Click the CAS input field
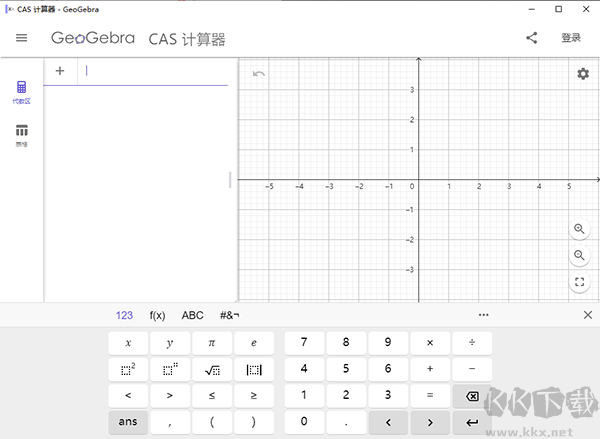This screenshot has height=439, width=600. tap(150, 71)
